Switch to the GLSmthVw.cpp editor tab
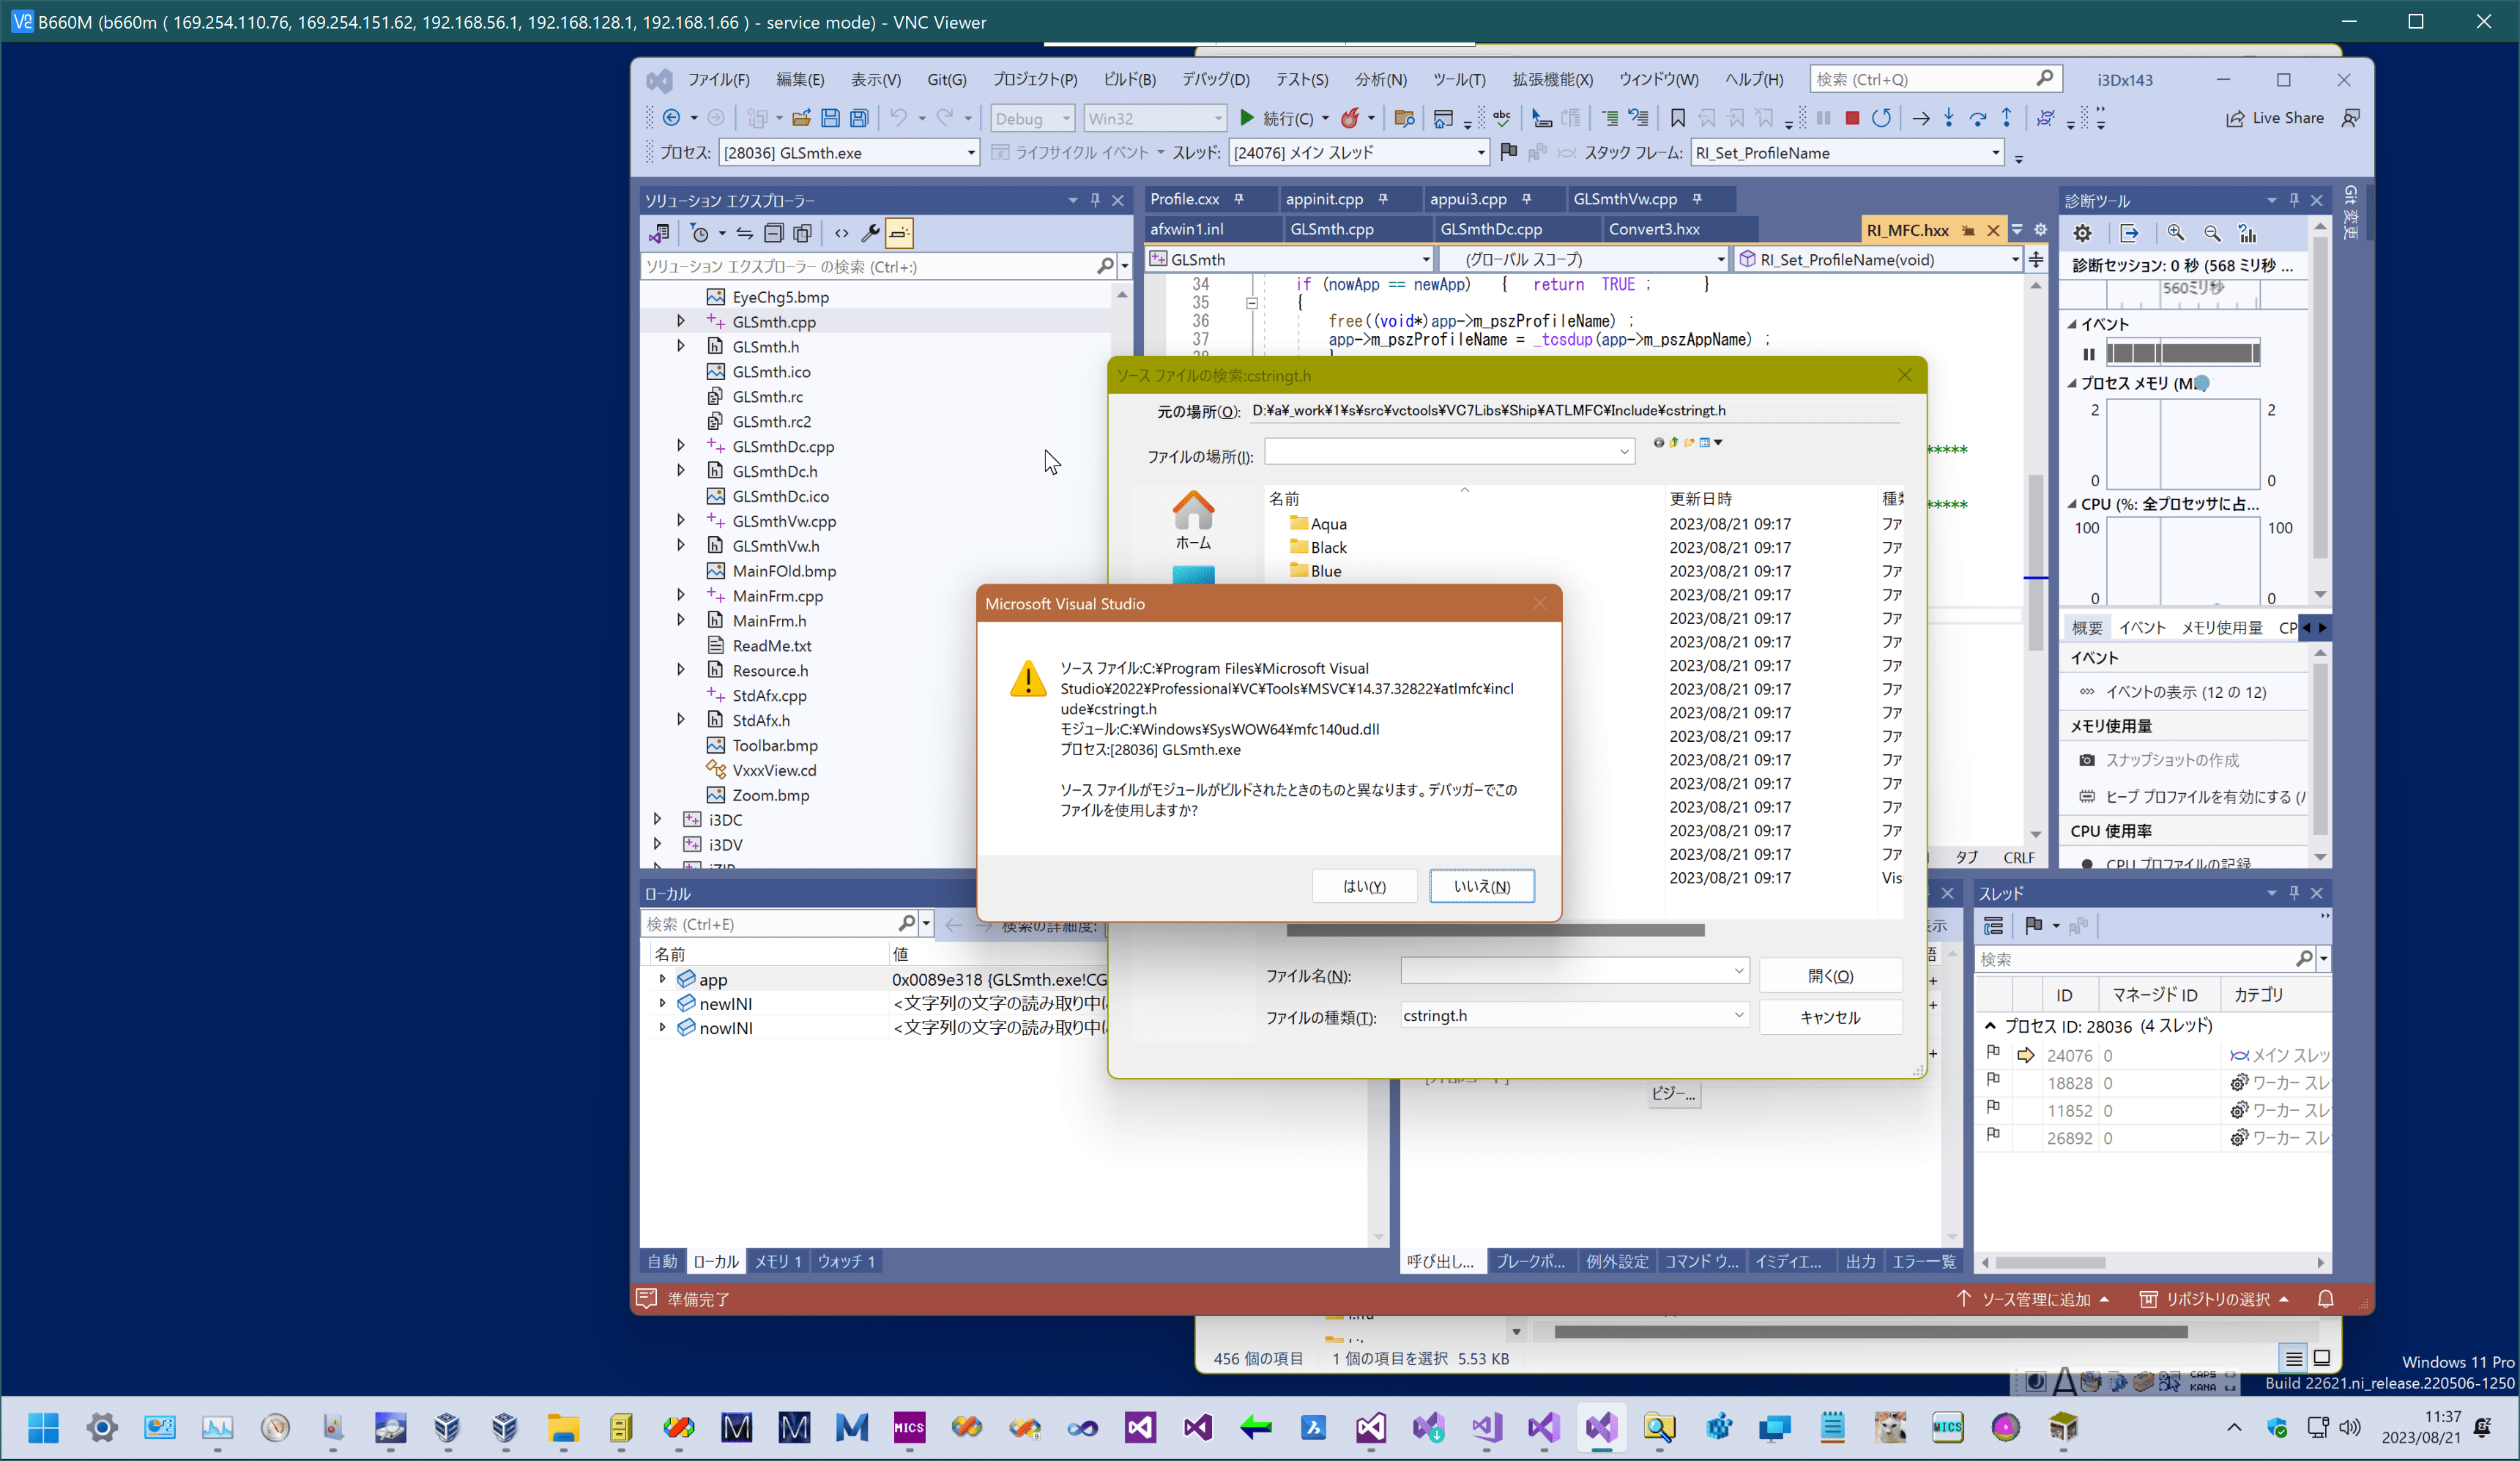Image resolution: width=2520 pixels, height=1461 pixels. (1624, 199)
